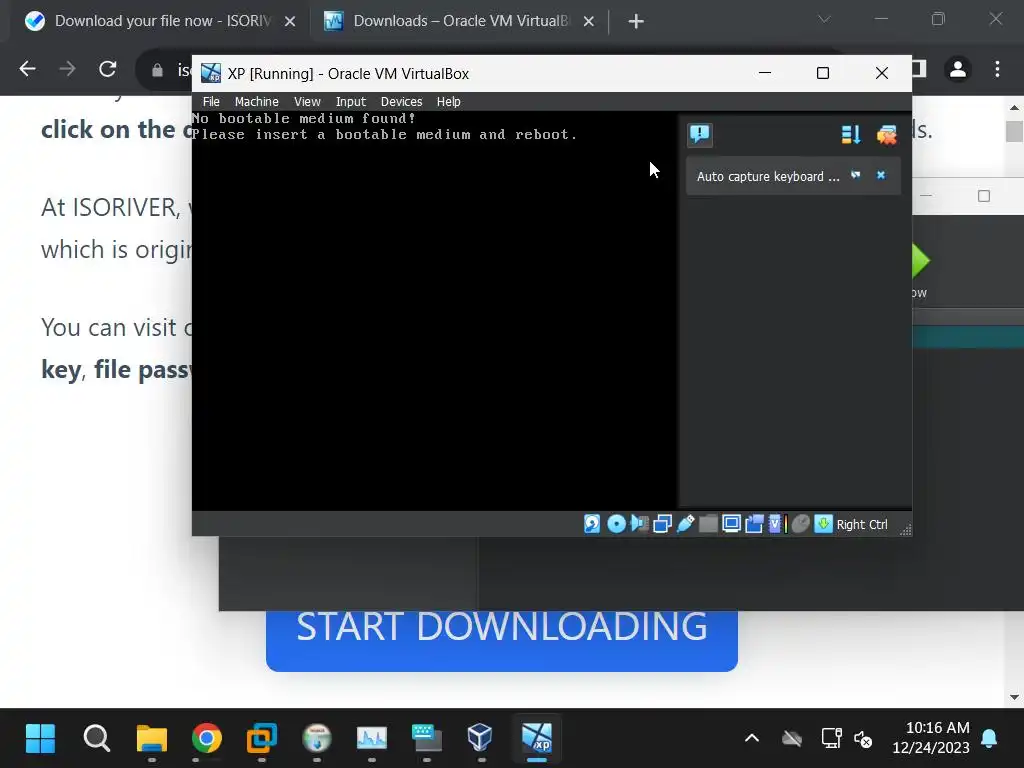Reload the current web page
The image size is (1024, 768).
pyautogui.click(x=108, y=69)
